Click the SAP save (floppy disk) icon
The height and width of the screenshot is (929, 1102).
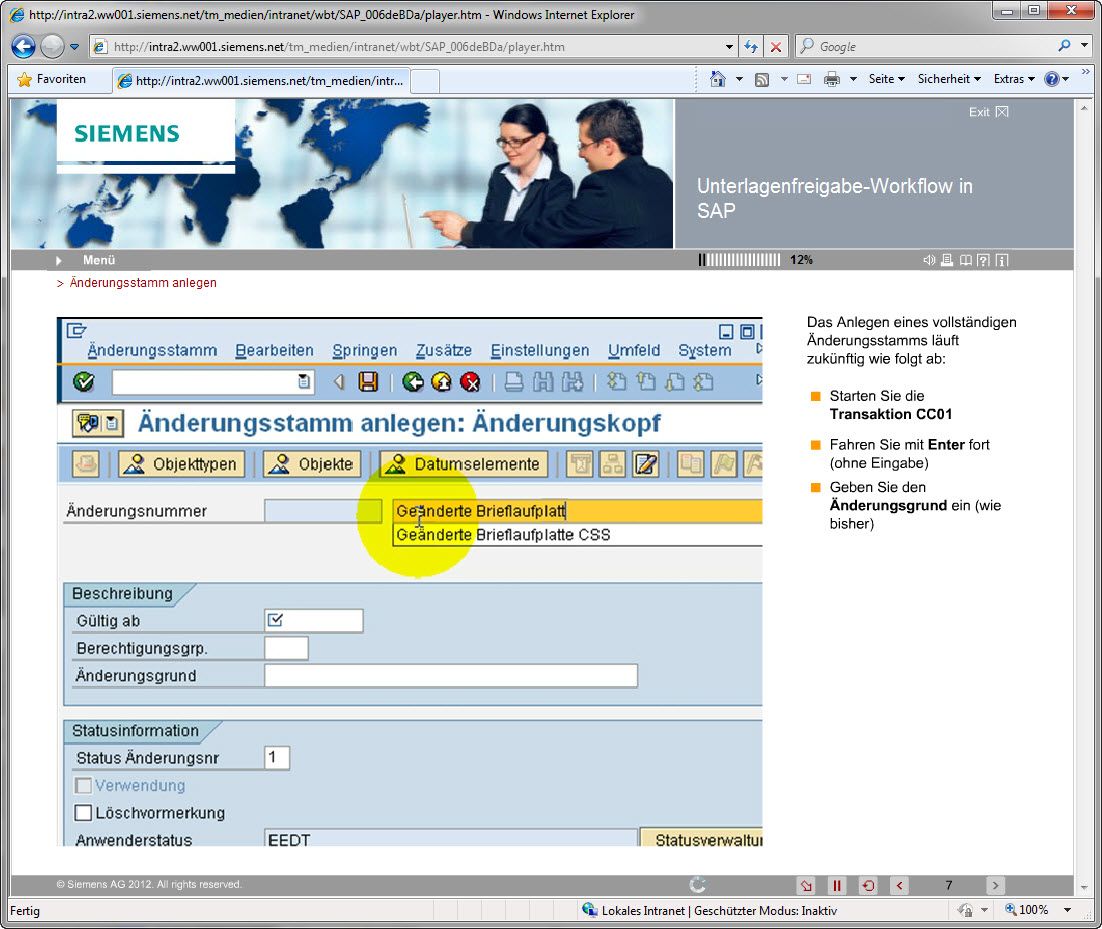pyautogui.click(x=368, y=382)
